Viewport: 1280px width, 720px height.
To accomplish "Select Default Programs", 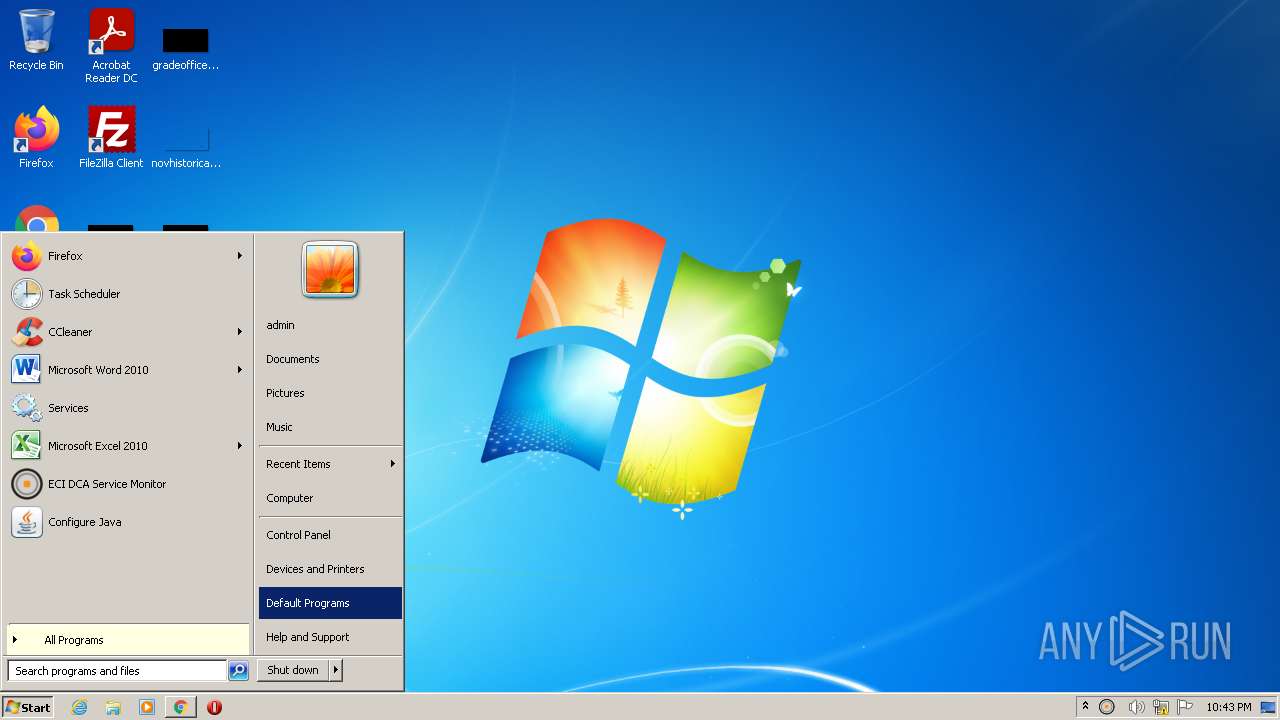I will (x=330, y=603).
